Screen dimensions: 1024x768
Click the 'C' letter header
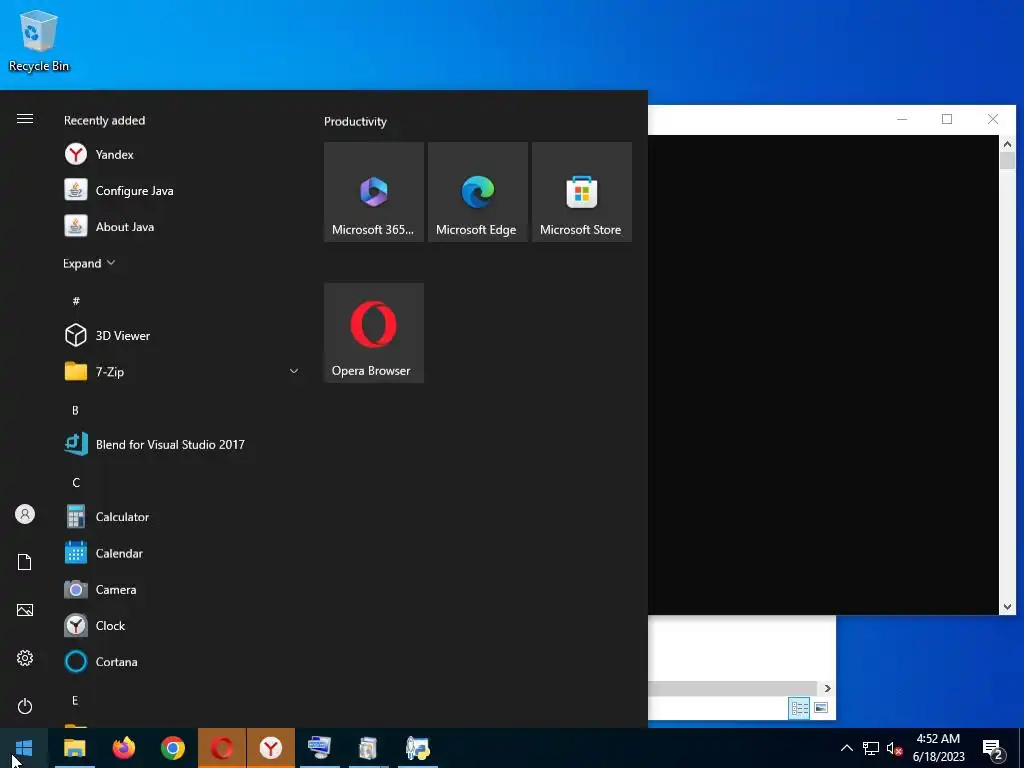pyautogui.click(x=76, y=483)
